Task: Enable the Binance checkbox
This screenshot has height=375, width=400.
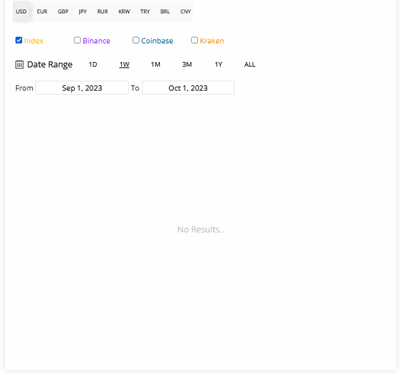Action: pyautogui.click(x=77, y=40)
